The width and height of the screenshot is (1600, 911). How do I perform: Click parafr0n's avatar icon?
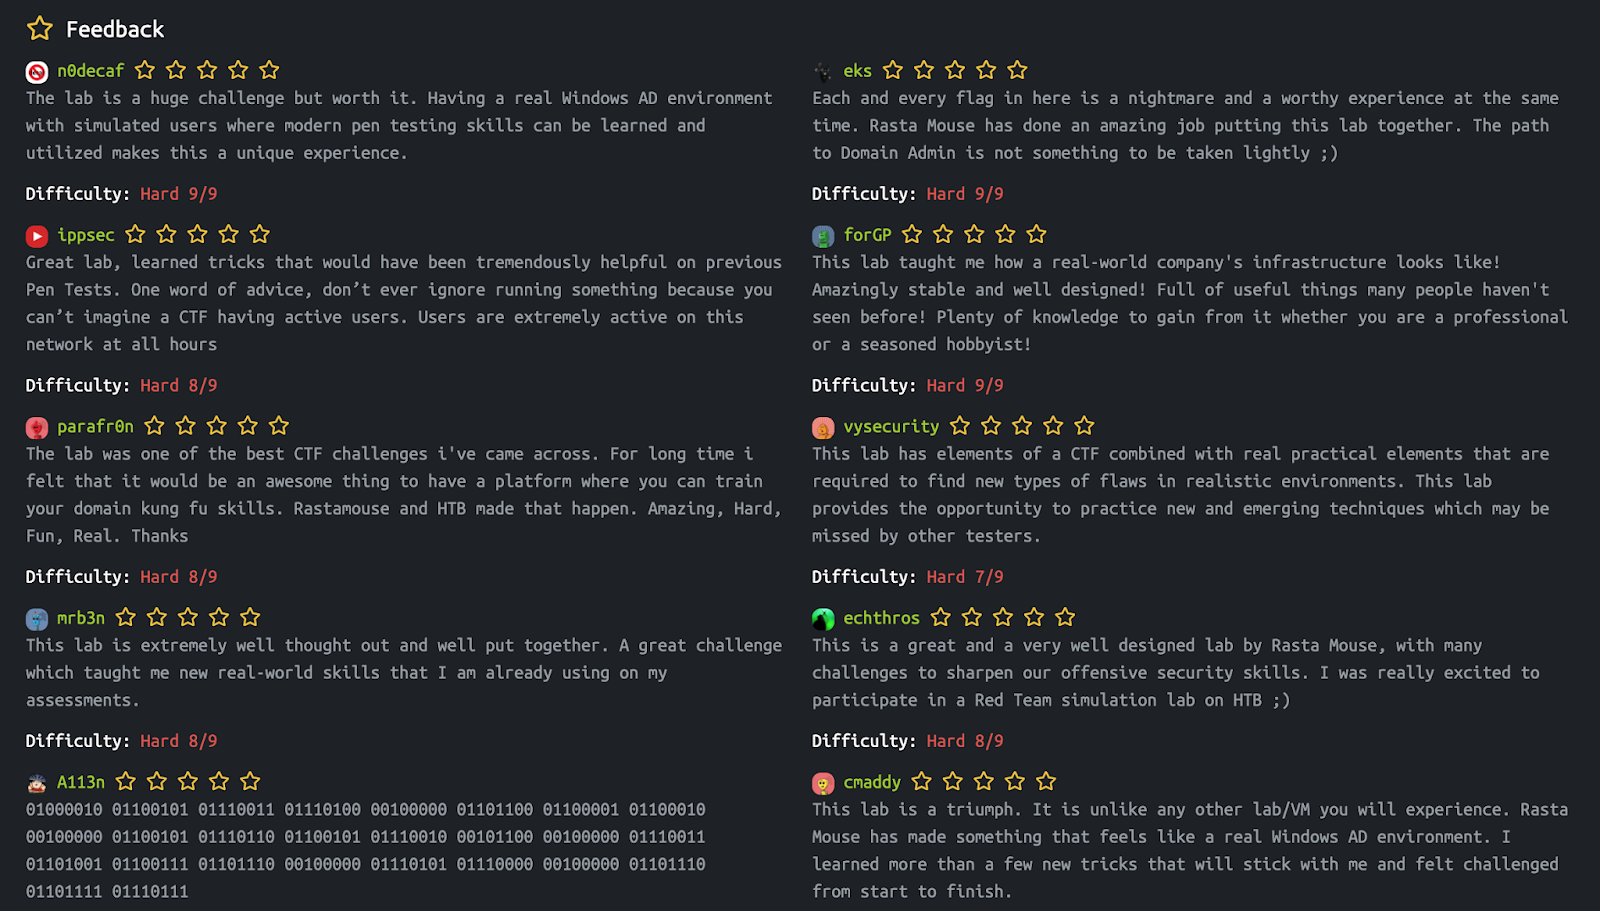point(37,428)
